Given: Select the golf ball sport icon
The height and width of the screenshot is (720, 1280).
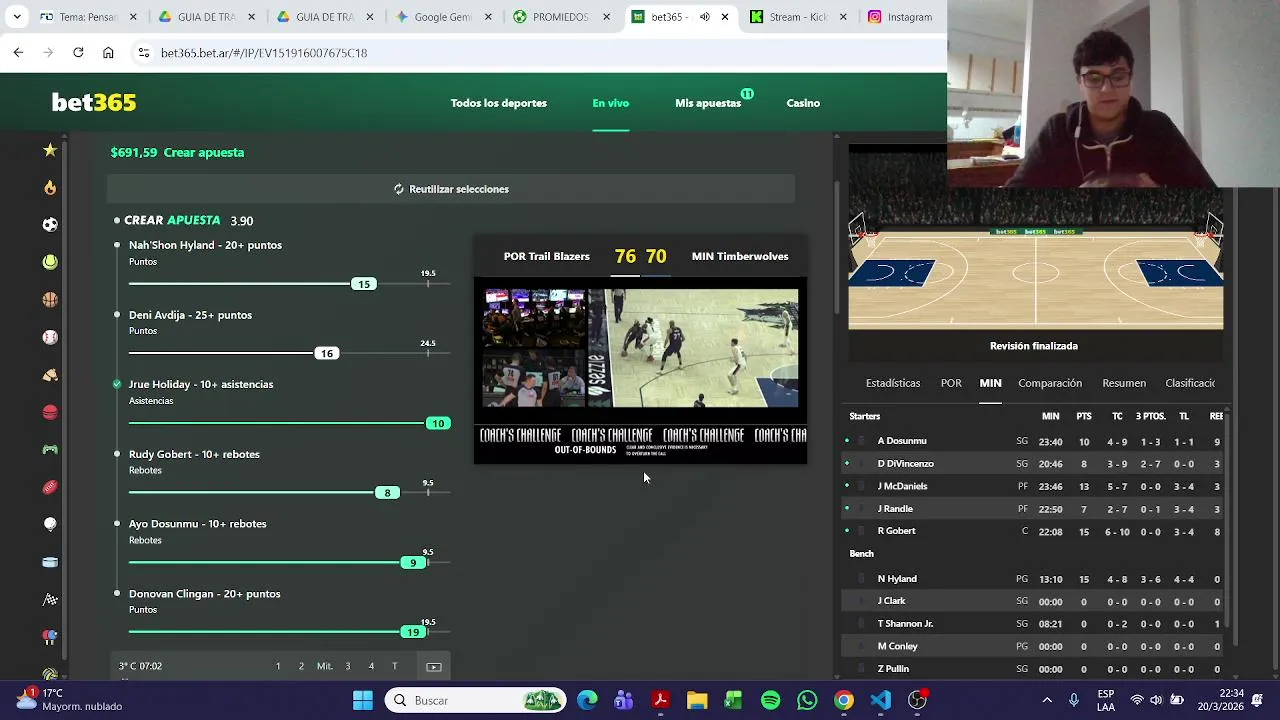Looking at the screenshot, I should (50, 524).
